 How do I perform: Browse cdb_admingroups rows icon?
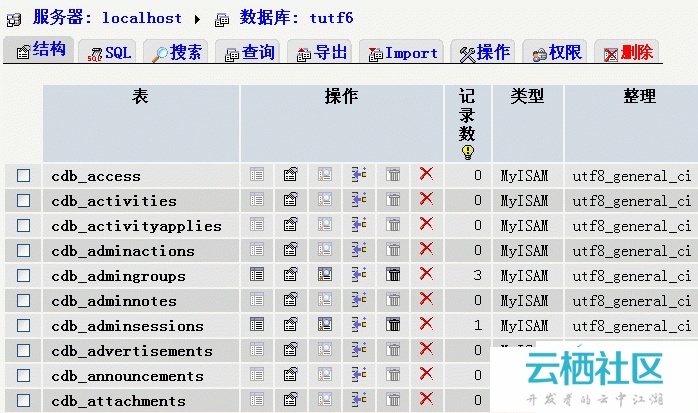(x=257, y=274)
